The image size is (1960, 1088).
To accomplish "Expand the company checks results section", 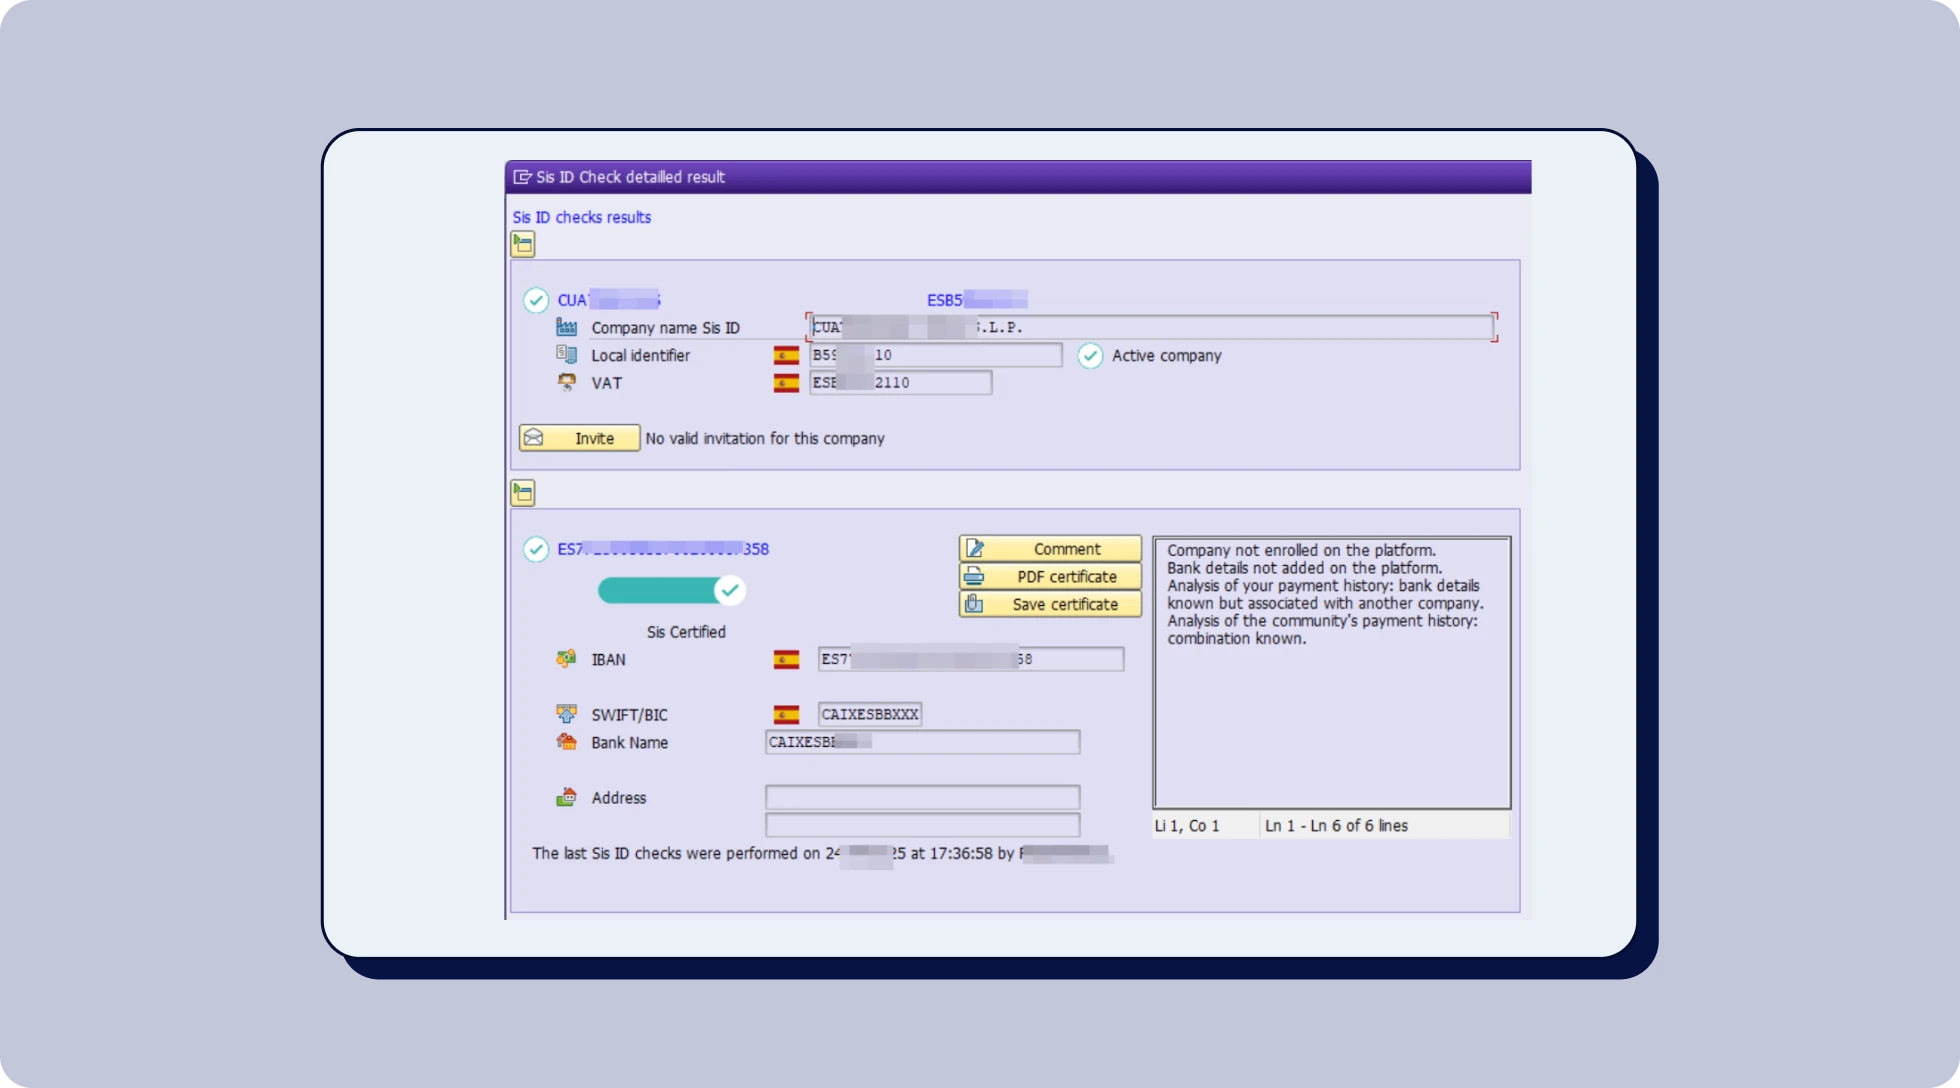I will pos(522,243).
